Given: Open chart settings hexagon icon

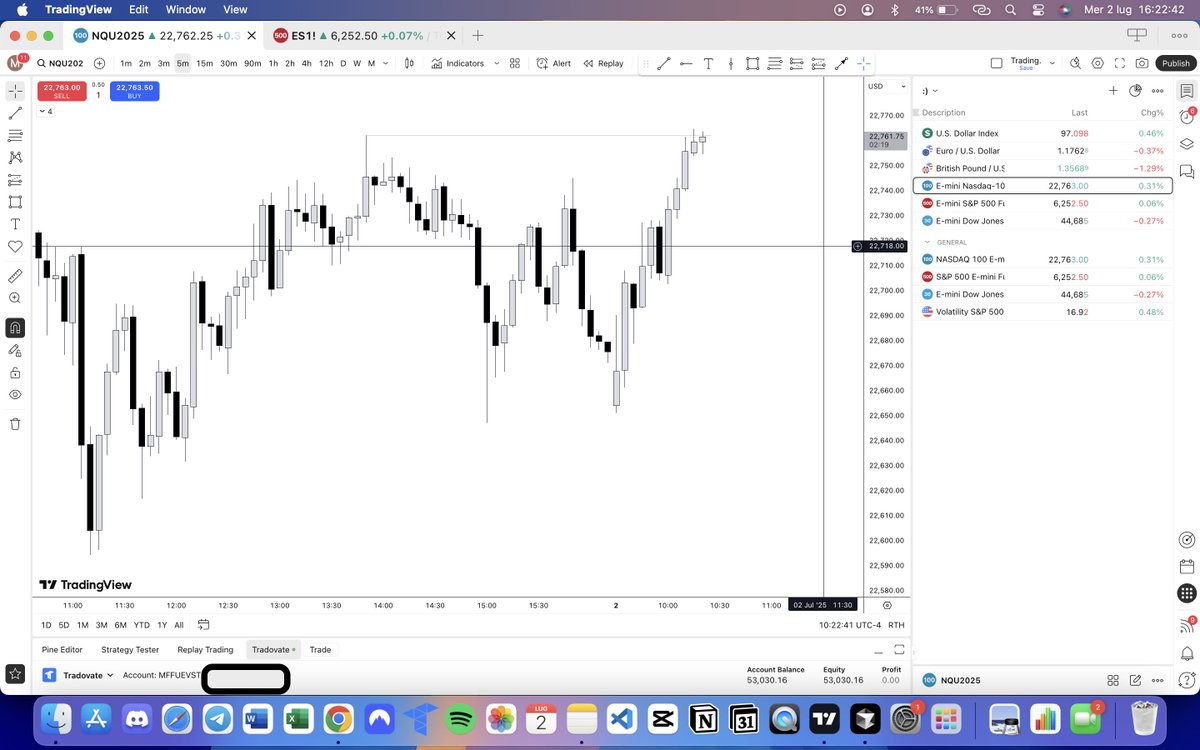Looking at the screenshot, I should click(x=1098, y=63).
